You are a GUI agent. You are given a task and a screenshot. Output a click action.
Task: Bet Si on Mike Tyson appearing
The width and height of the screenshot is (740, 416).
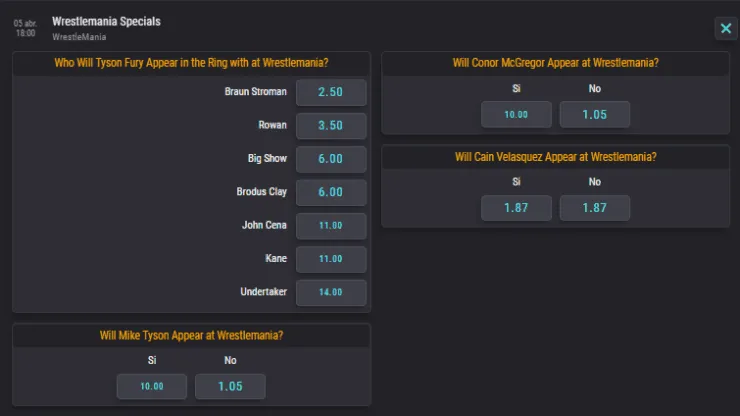[152, 386]
